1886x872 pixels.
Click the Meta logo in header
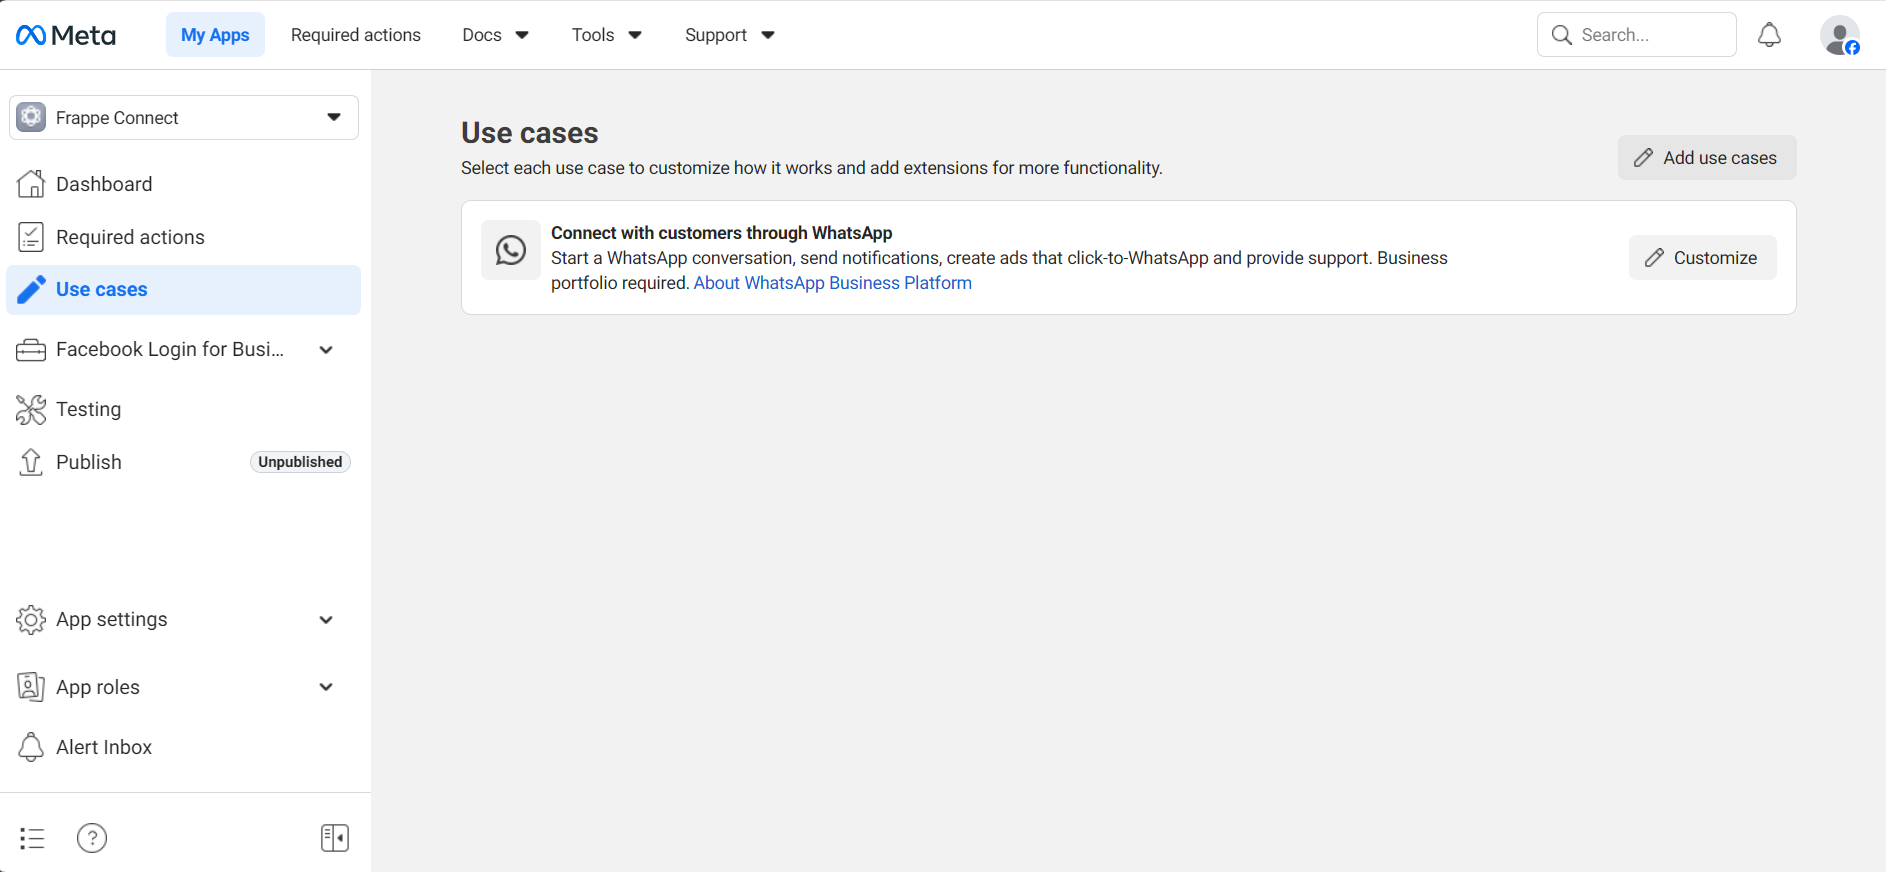66,35
